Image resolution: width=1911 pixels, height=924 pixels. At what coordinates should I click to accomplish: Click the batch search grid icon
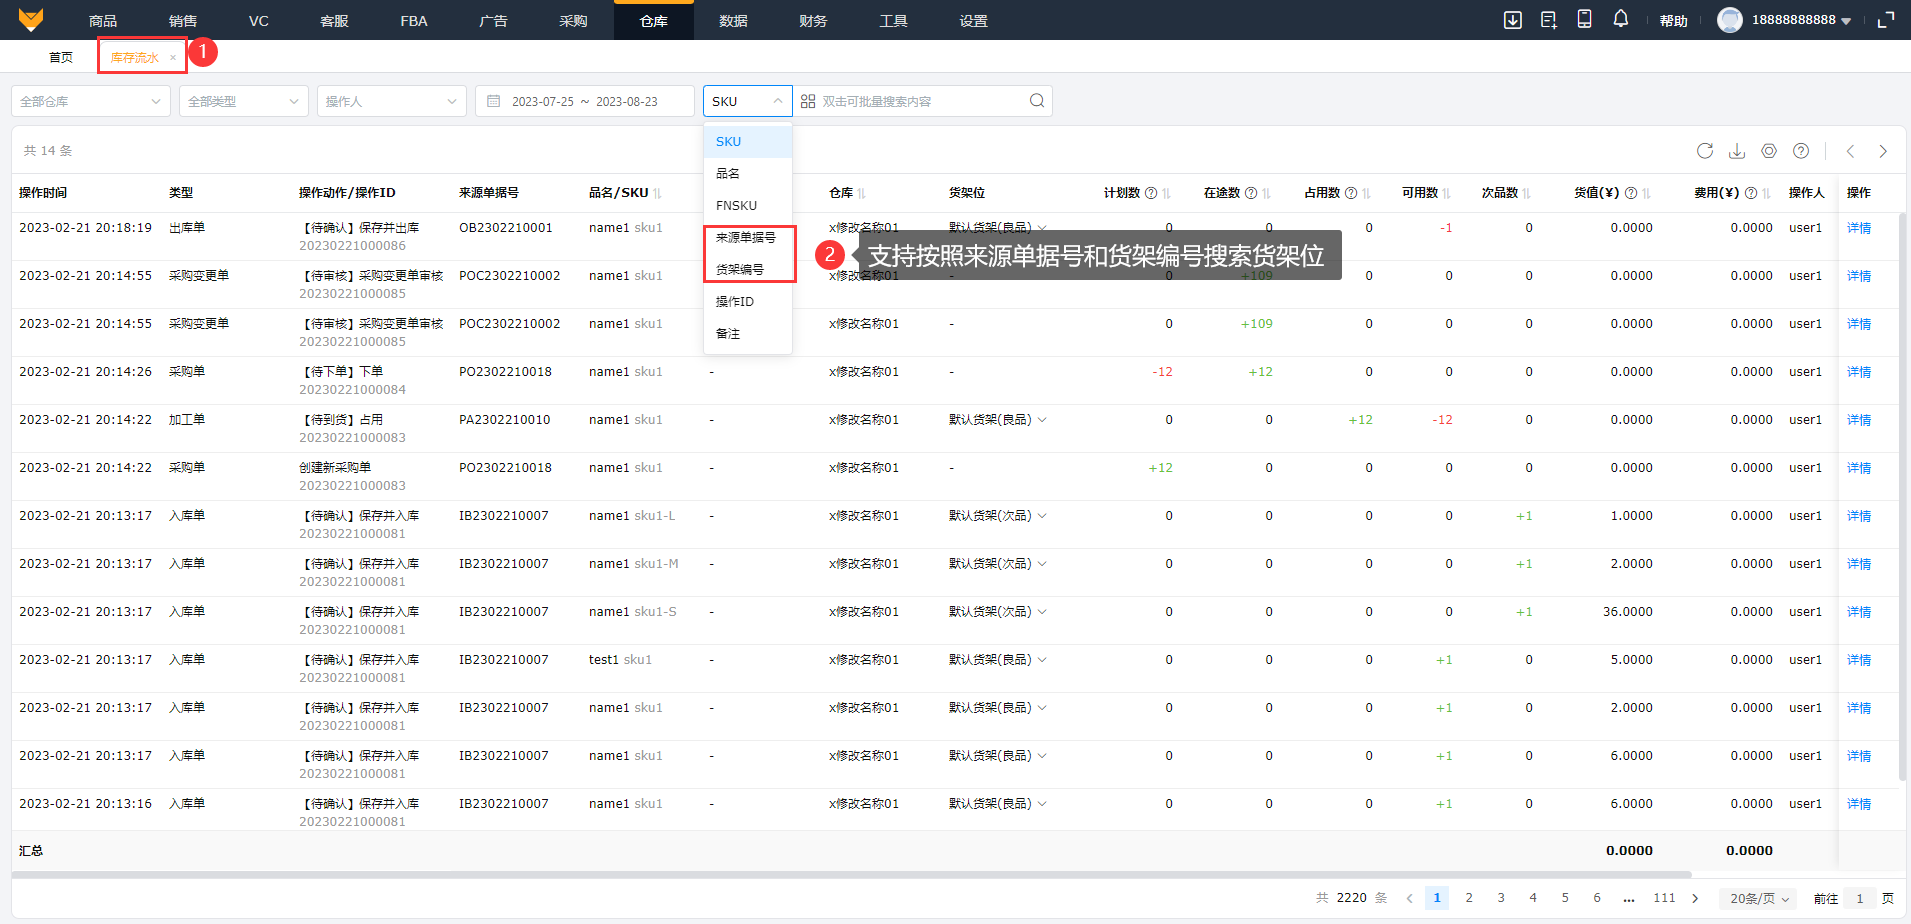pos(808,101)
